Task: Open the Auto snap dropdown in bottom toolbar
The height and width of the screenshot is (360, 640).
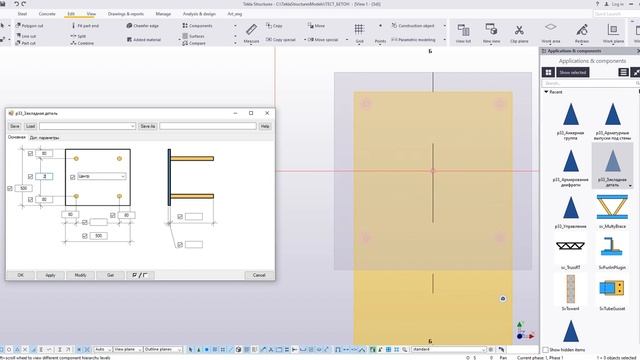Action: [x=102, y=350]
